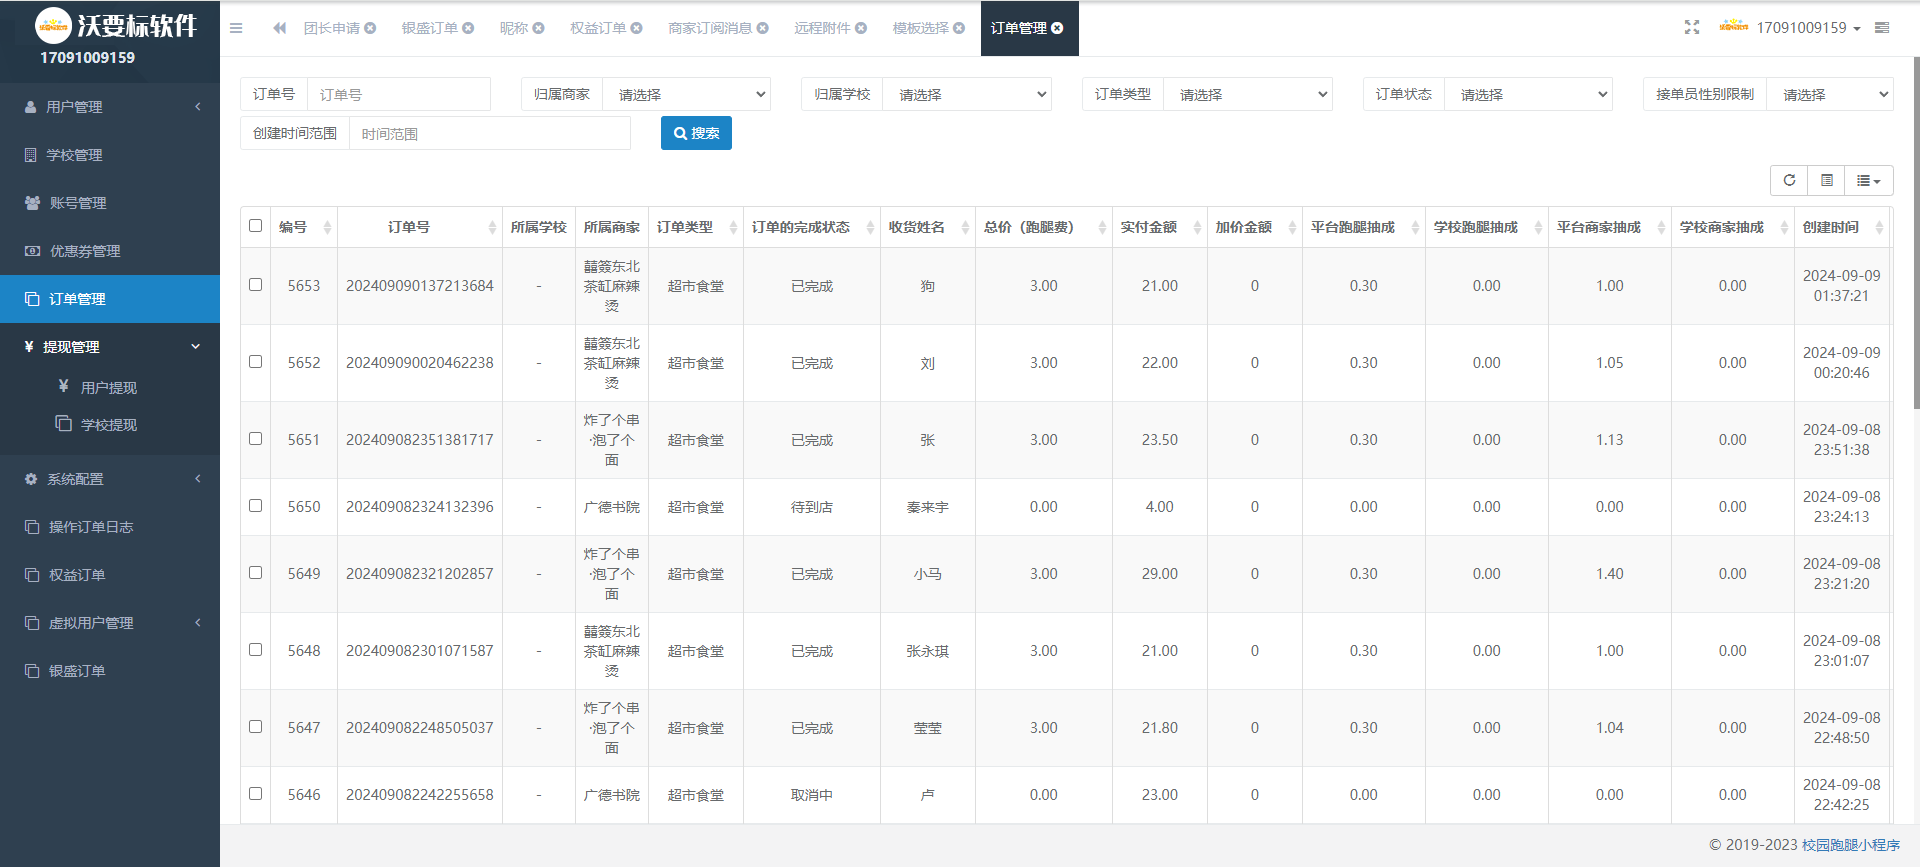This screenshot has width=1920, height=867.
Task: Click the tab scroll-back double arrow icon
Action: point(279,28)
